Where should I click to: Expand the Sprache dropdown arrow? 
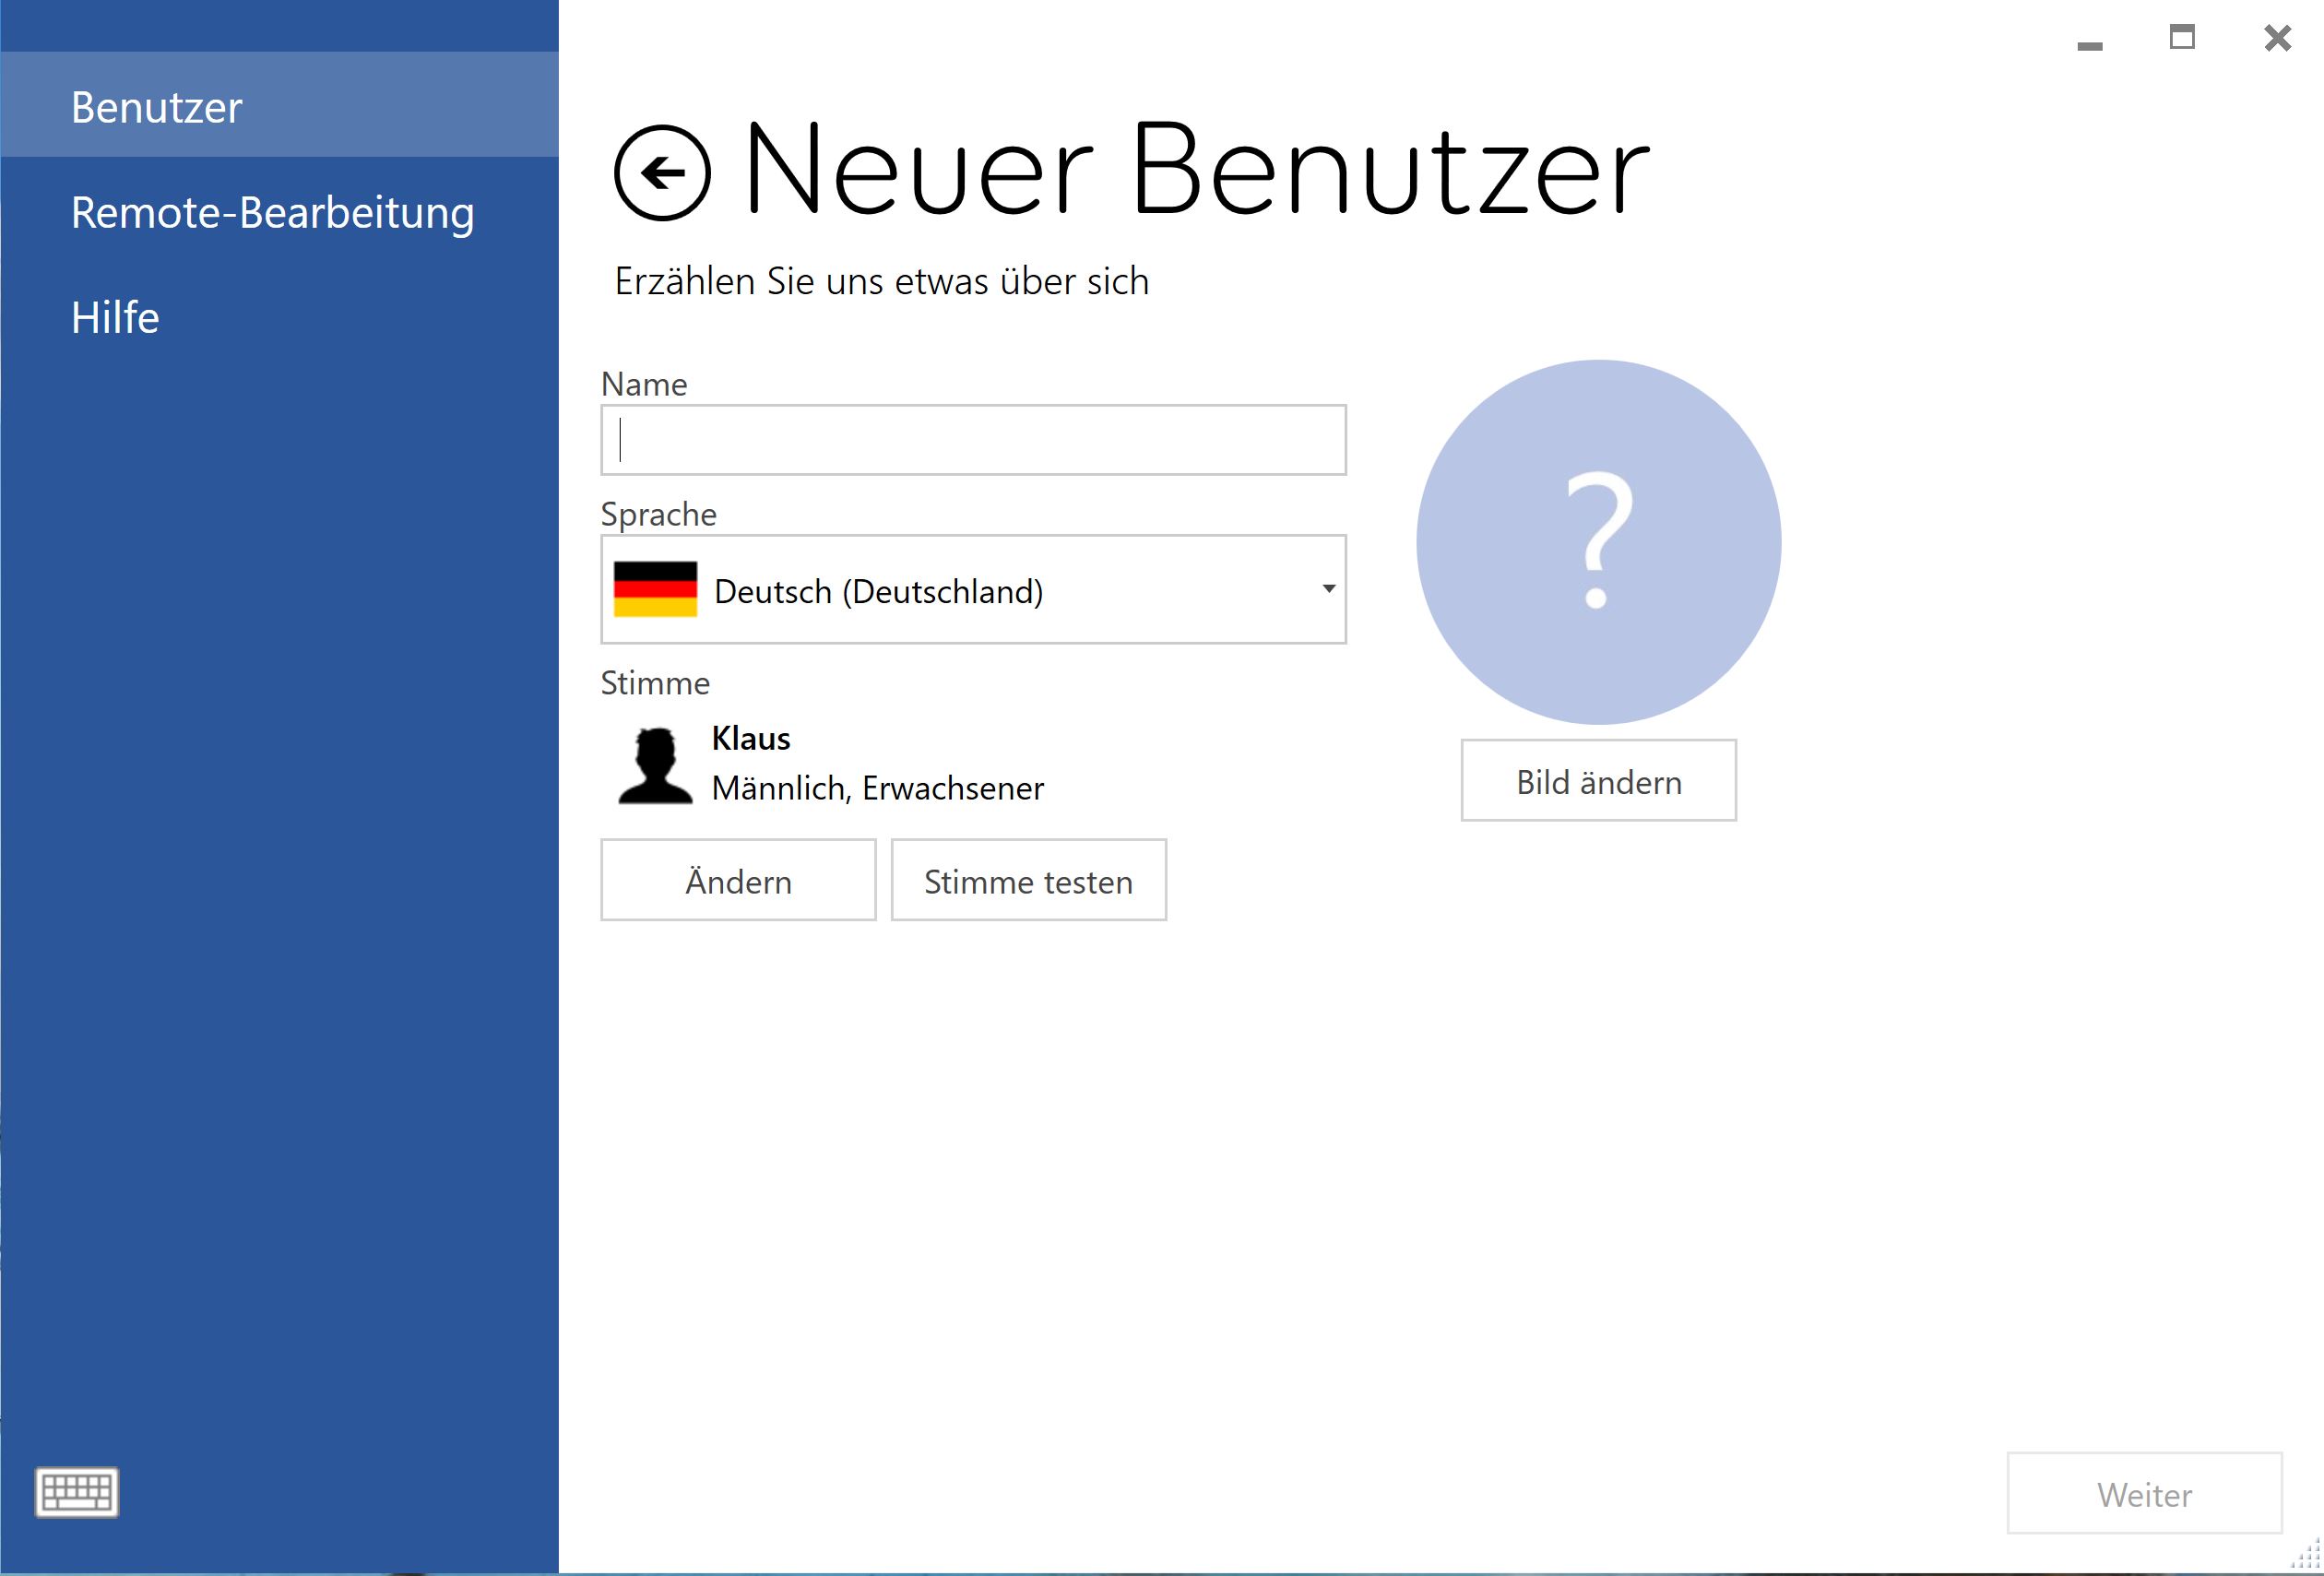pos(1328,589)
